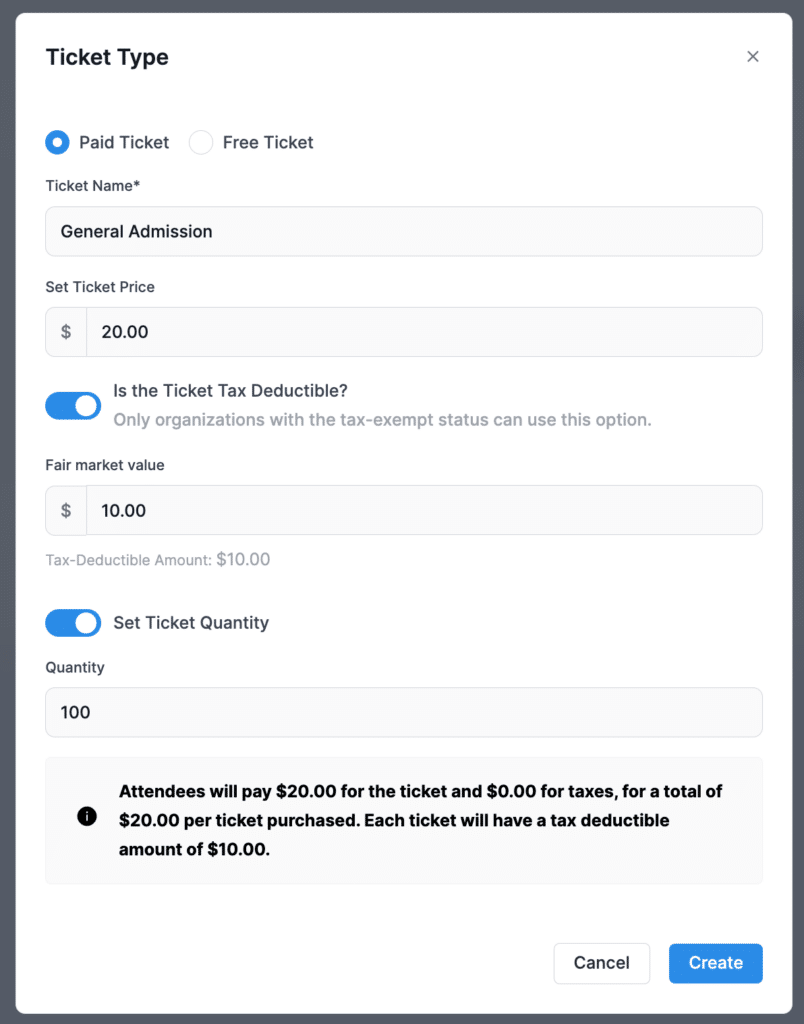
Task: Click the dollar sign next to ticket price
Action: [65, 331]
